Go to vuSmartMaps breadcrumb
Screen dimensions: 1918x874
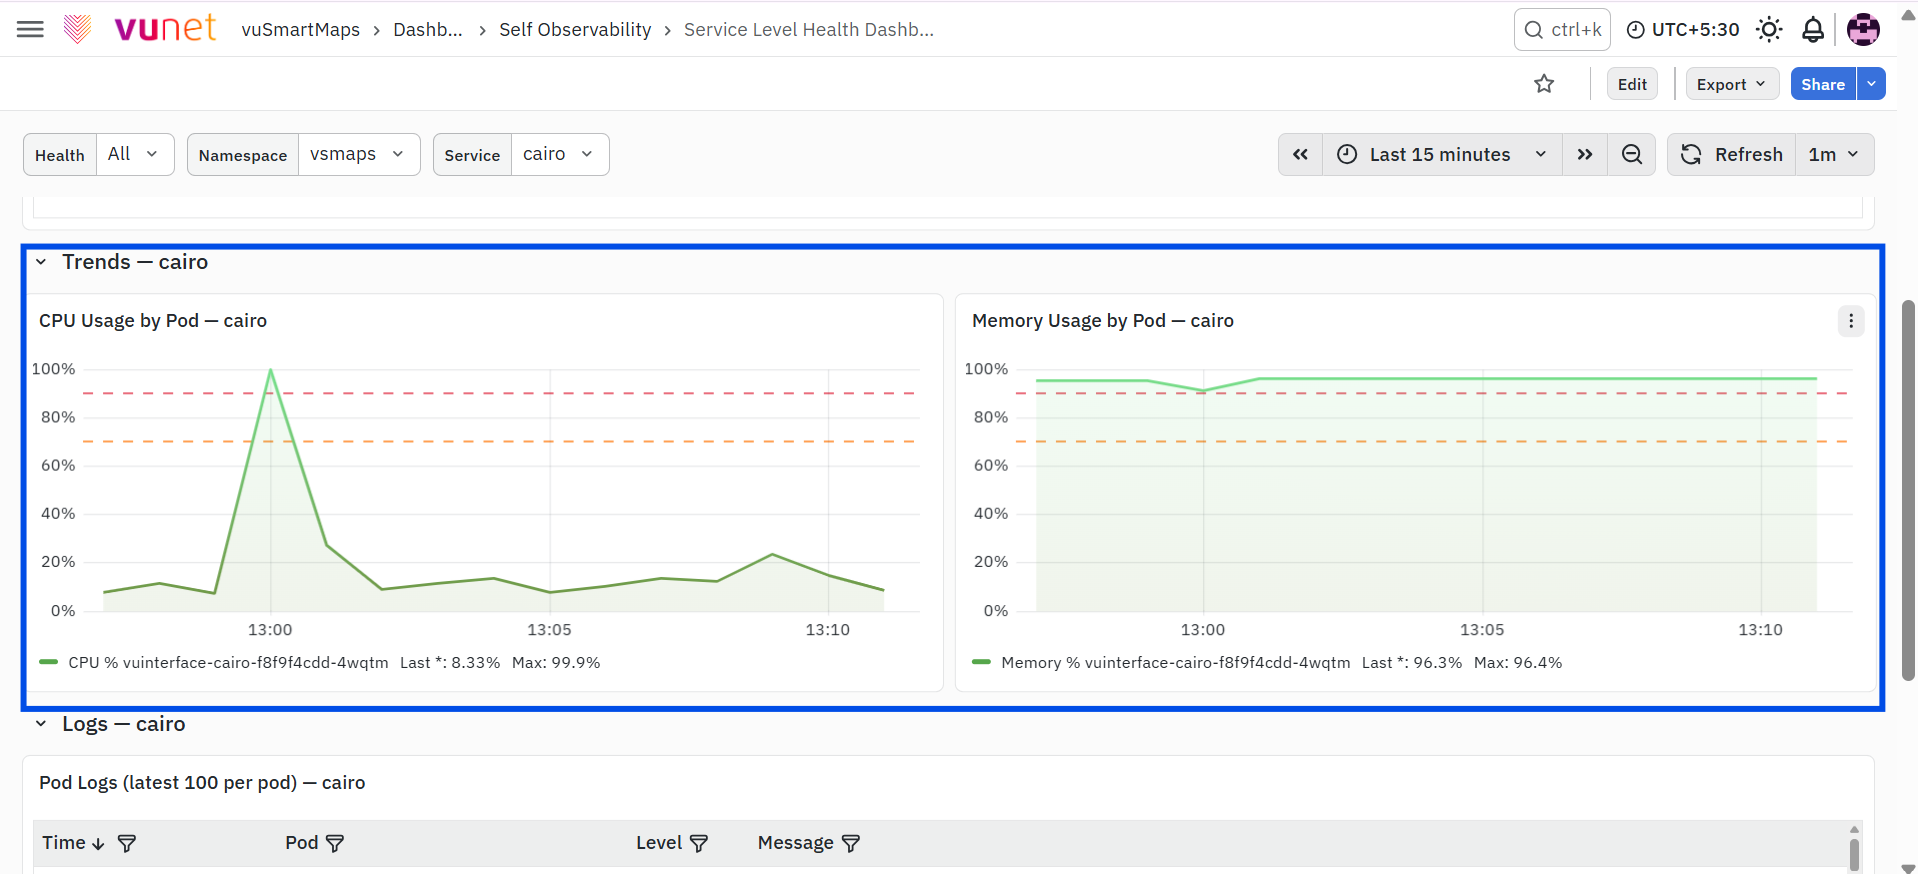pos(300,29)
